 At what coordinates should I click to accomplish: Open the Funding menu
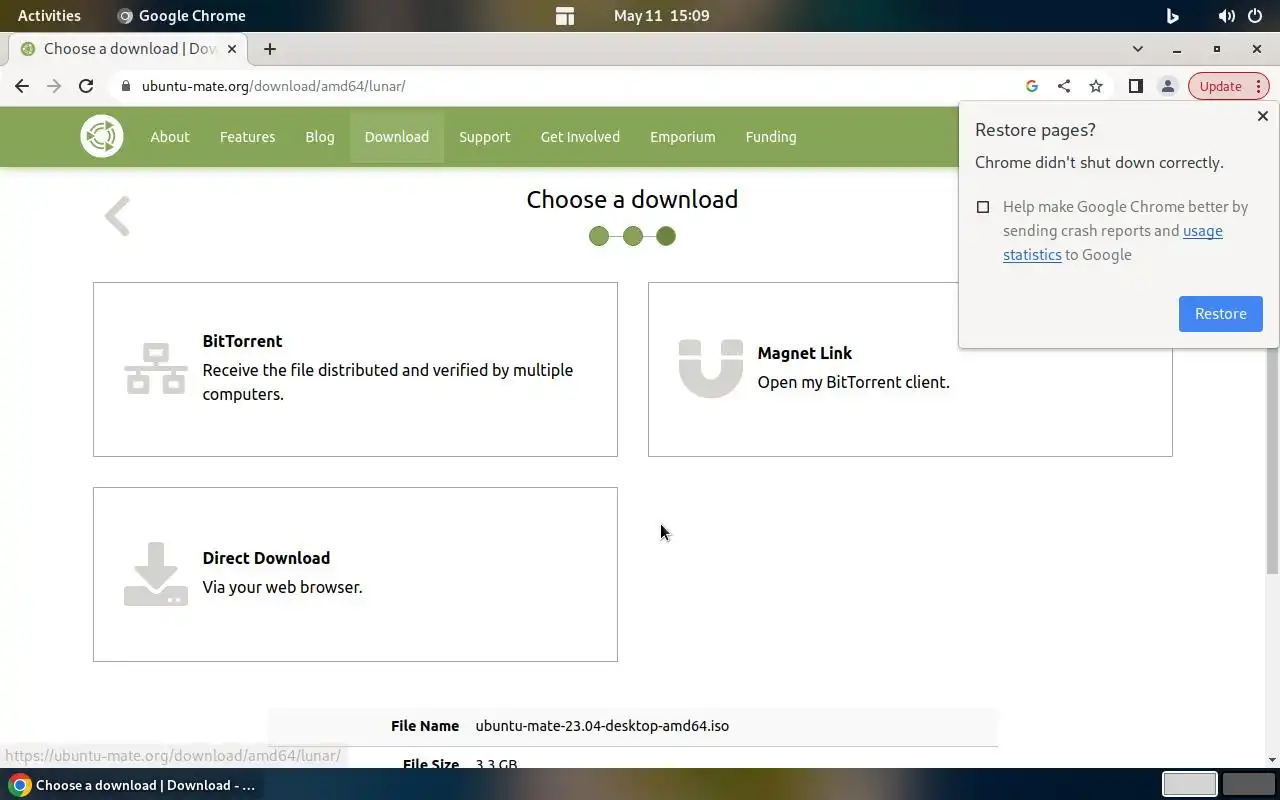(771, 137)
